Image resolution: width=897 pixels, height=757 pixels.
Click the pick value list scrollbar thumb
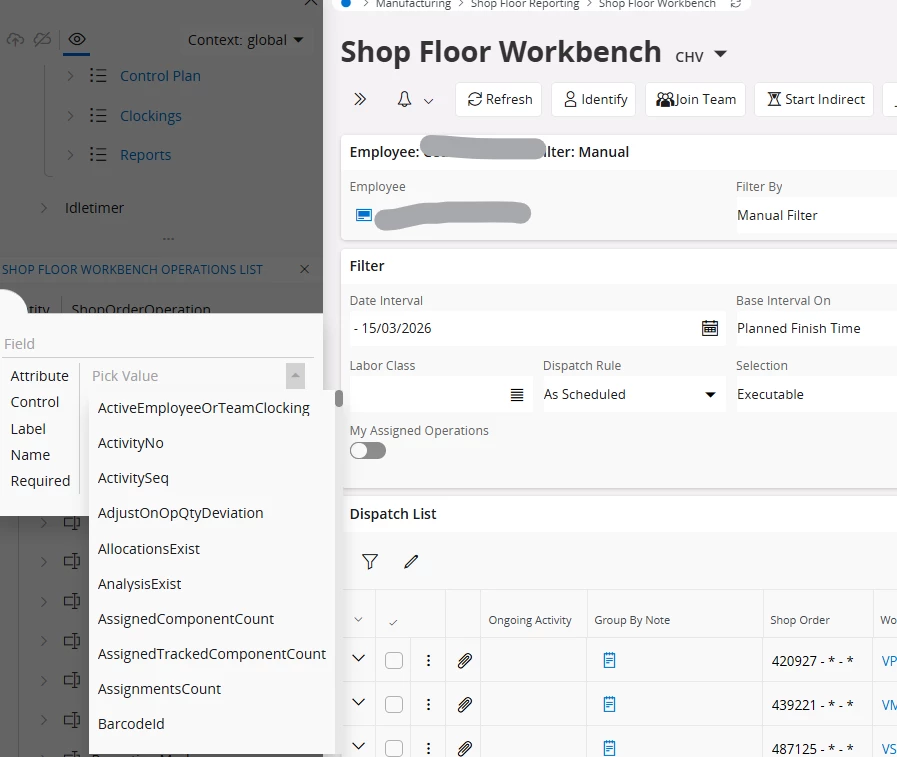[x=339, y=399]
